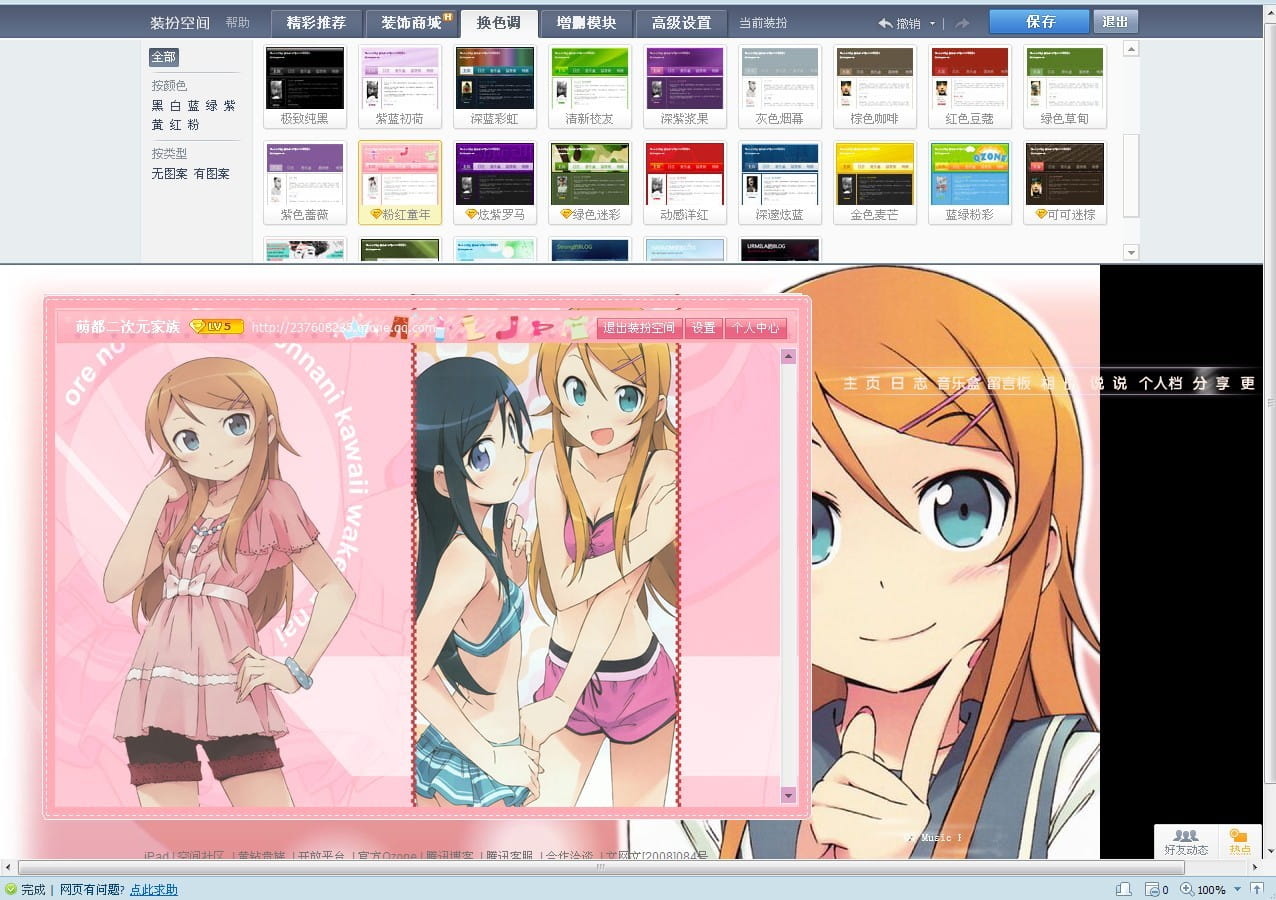Click the horizontal page scrollbar
Viewport: 1276px width, 900px height.
coord(602,867)
